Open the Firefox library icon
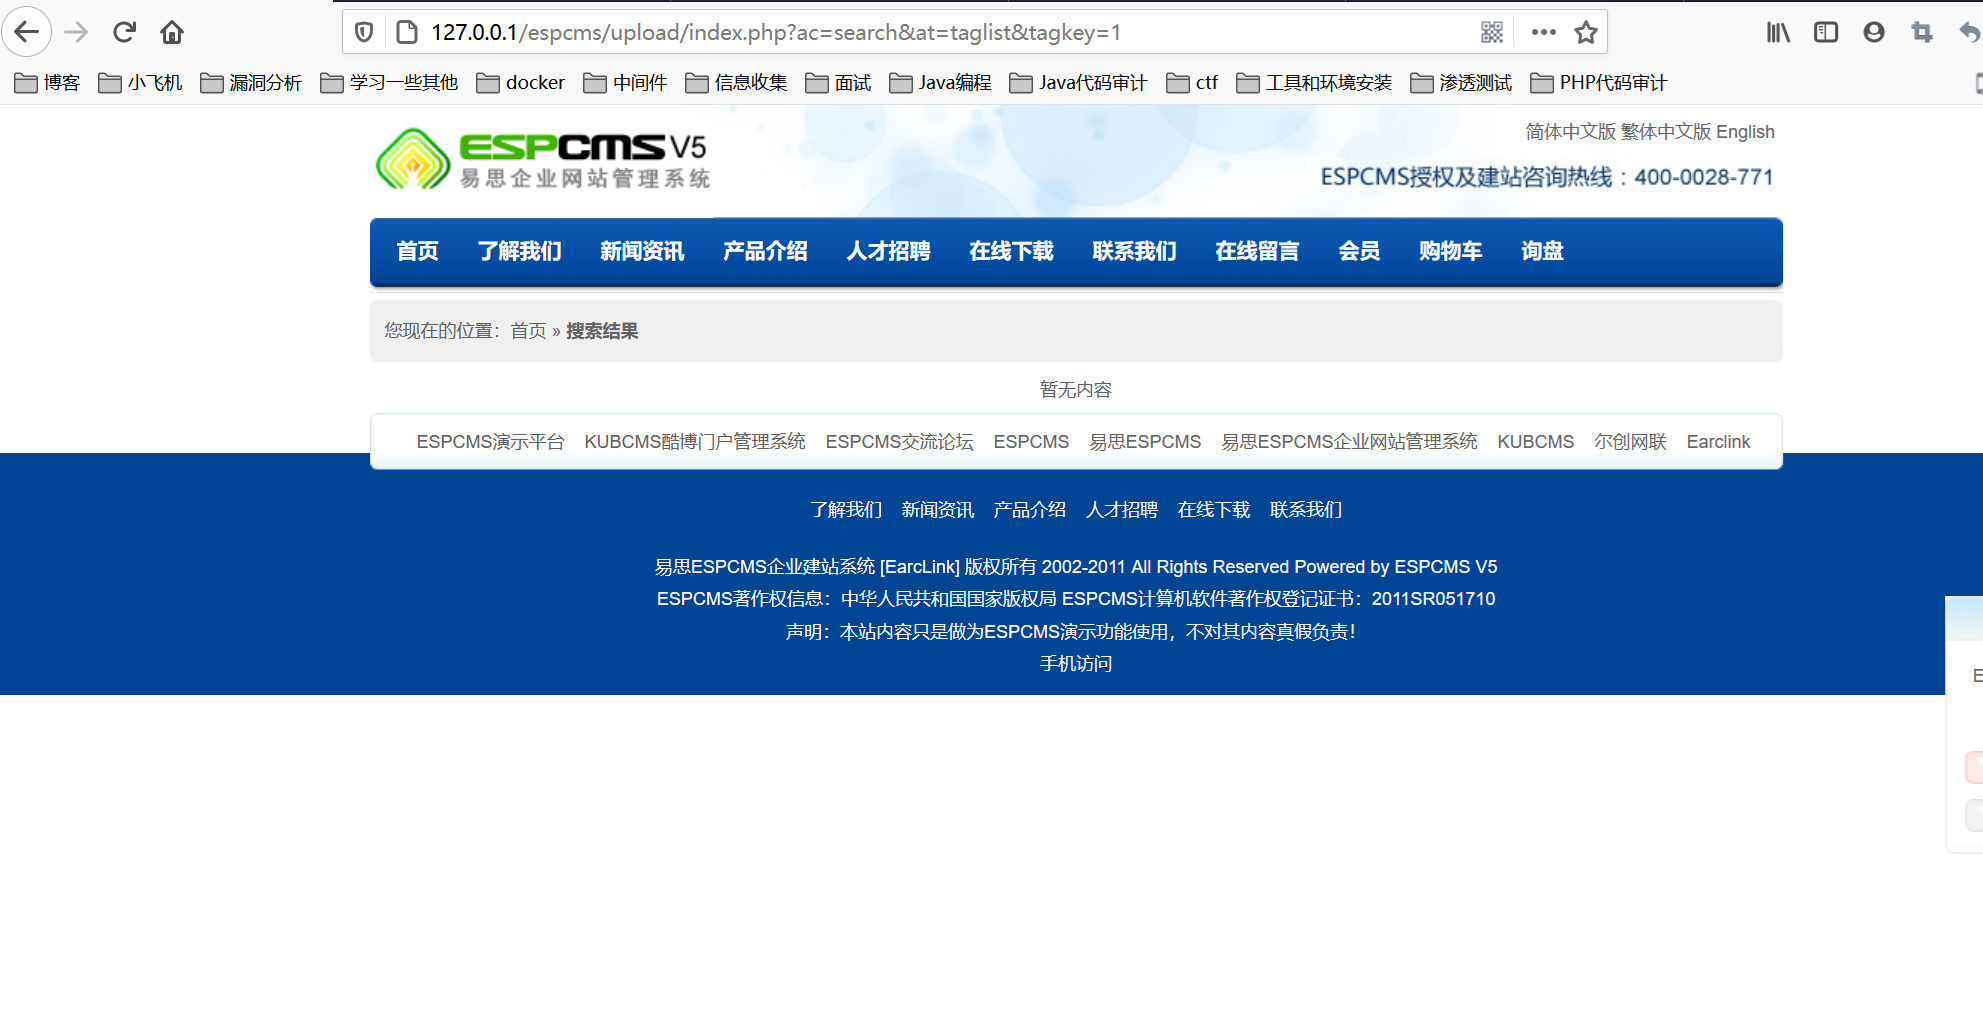Viewport: 1983px width, 1033px height. tap(1777, 31)
